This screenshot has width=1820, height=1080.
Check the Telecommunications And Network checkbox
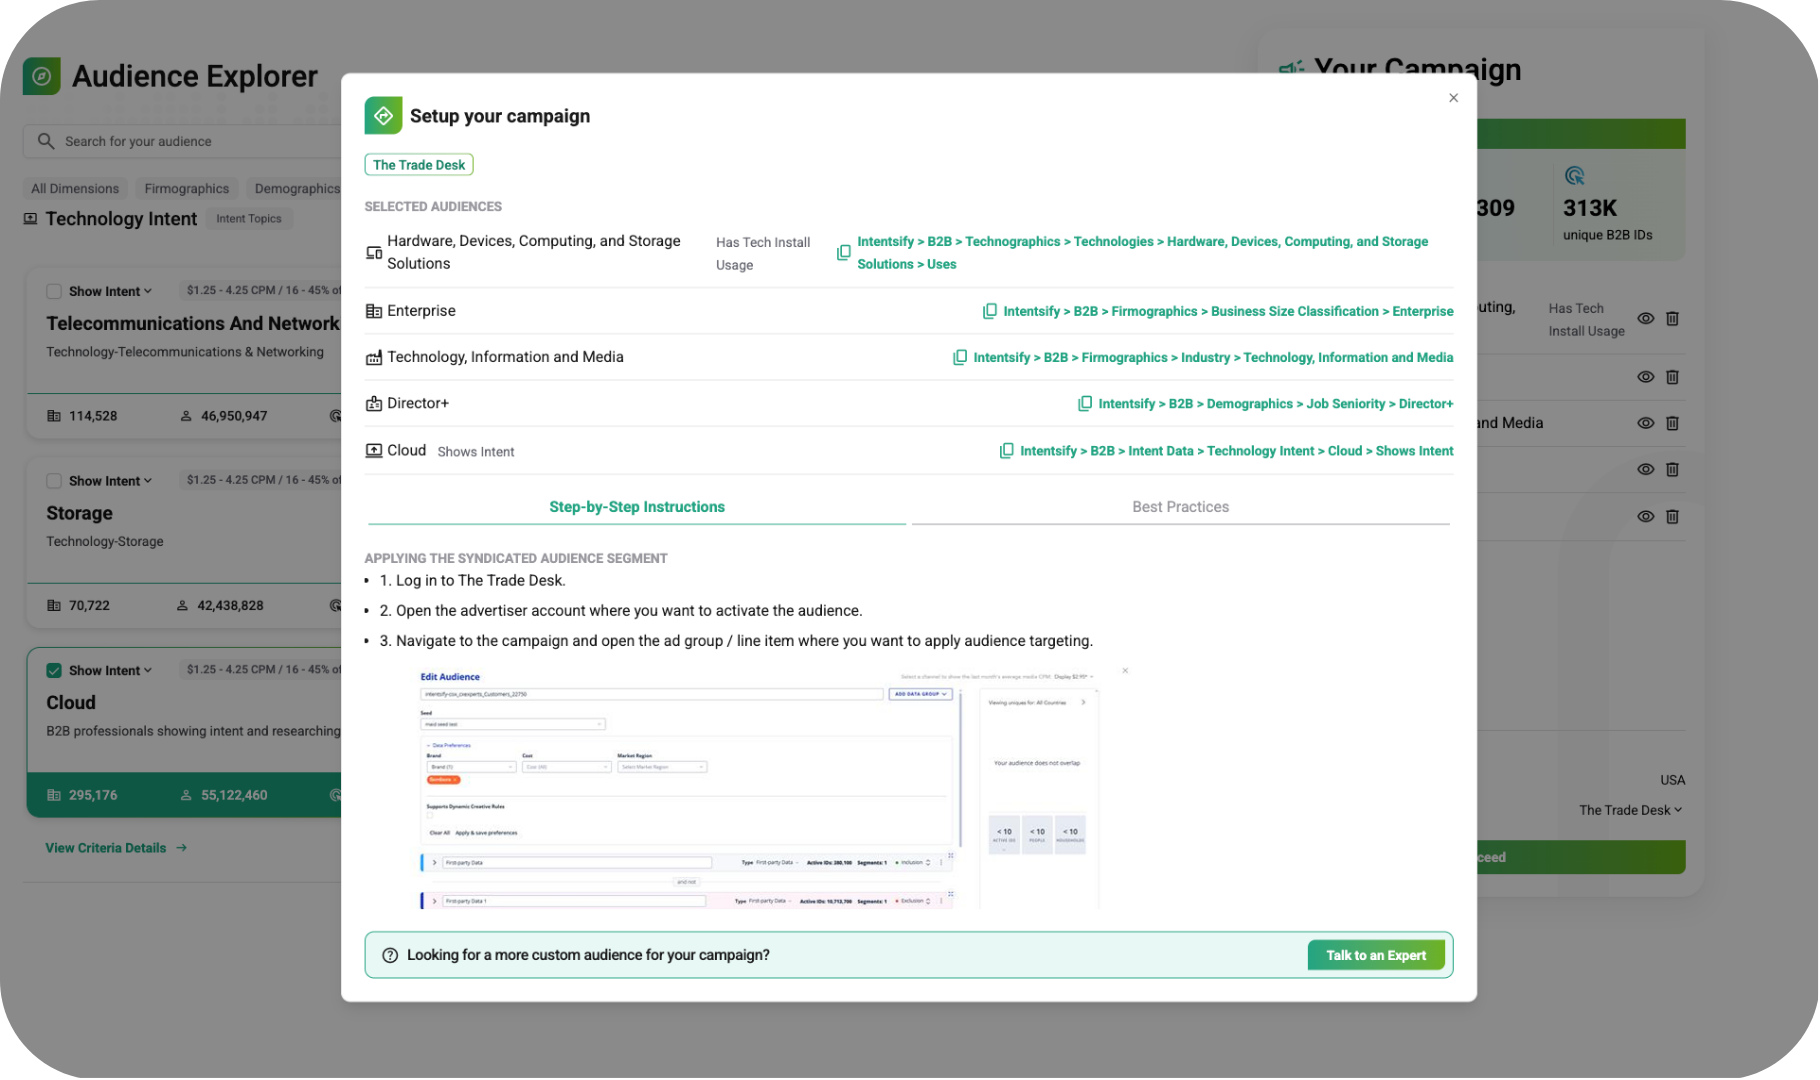(x=54, y=291)
